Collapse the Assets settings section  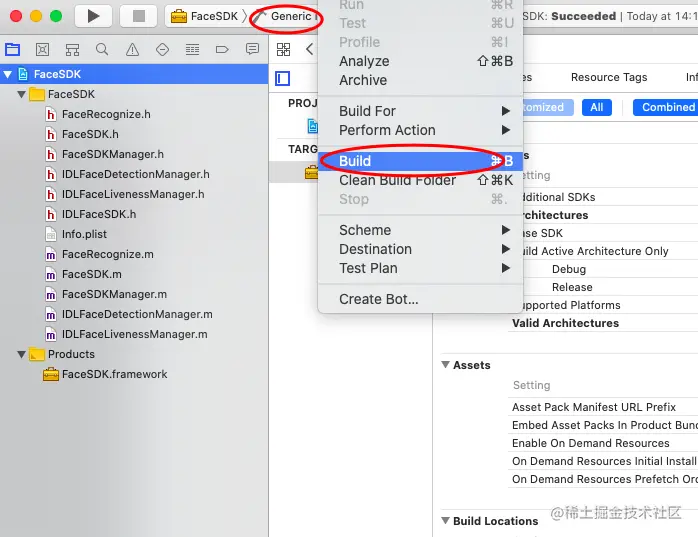click(445, 364)
